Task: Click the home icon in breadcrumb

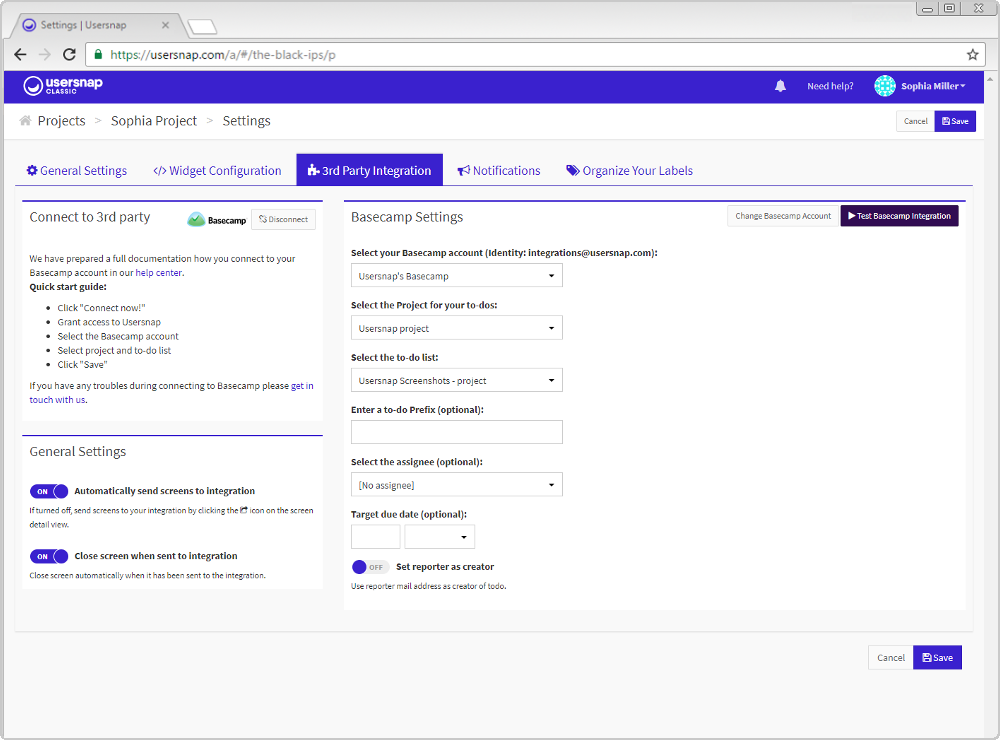Action: (x=26, y=121)
